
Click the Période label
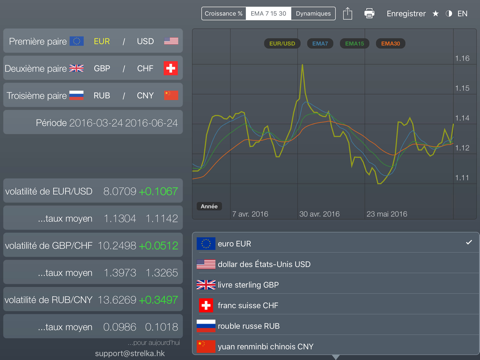pos(51,123)
